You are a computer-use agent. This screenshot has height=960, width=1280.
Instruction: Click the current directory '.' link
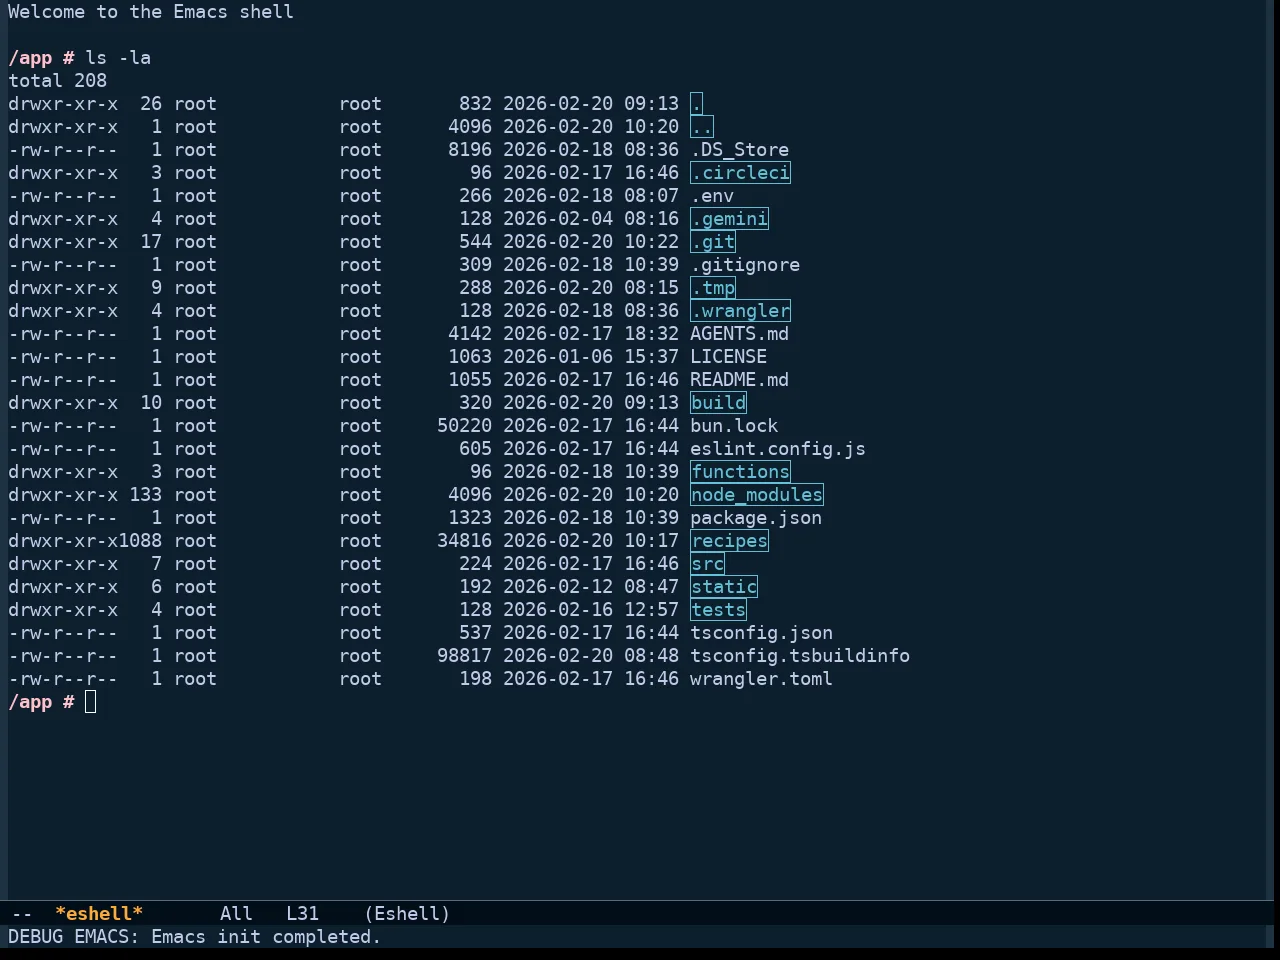(696, 104)
